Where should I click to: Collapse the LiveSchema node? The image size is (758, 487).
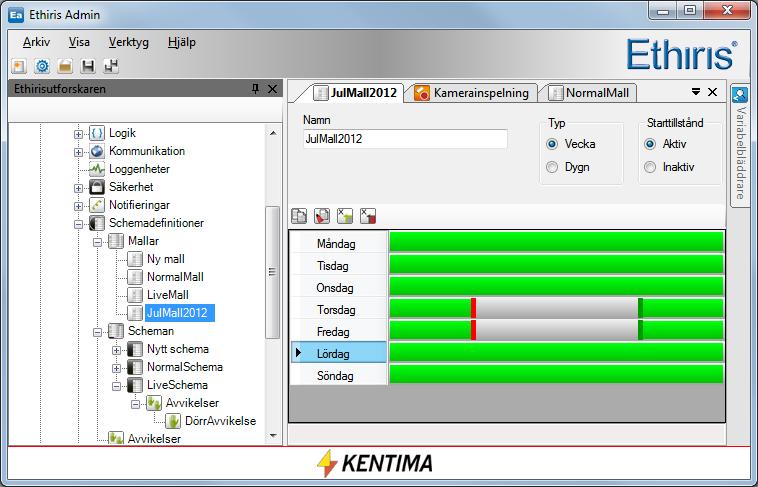[117, 386]
